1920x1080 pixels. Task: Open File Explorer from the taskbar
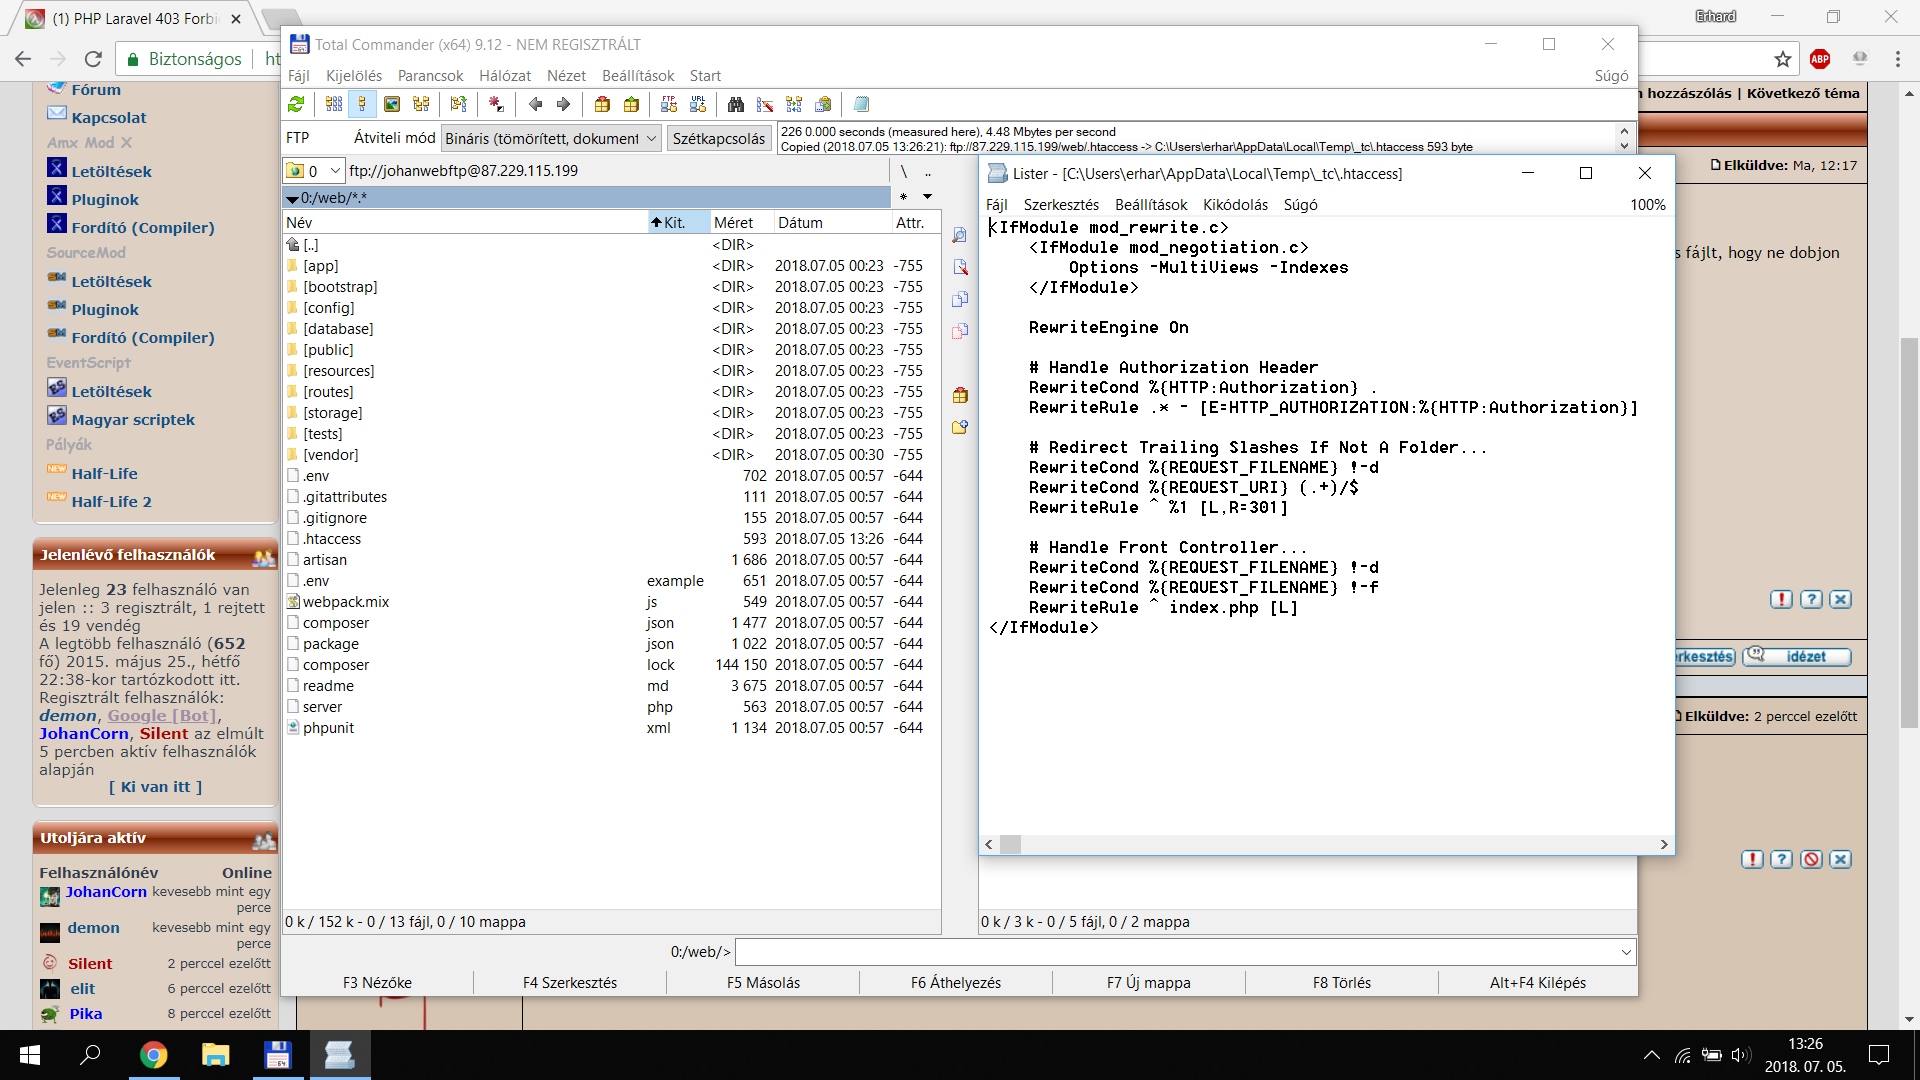[215, 1055]
